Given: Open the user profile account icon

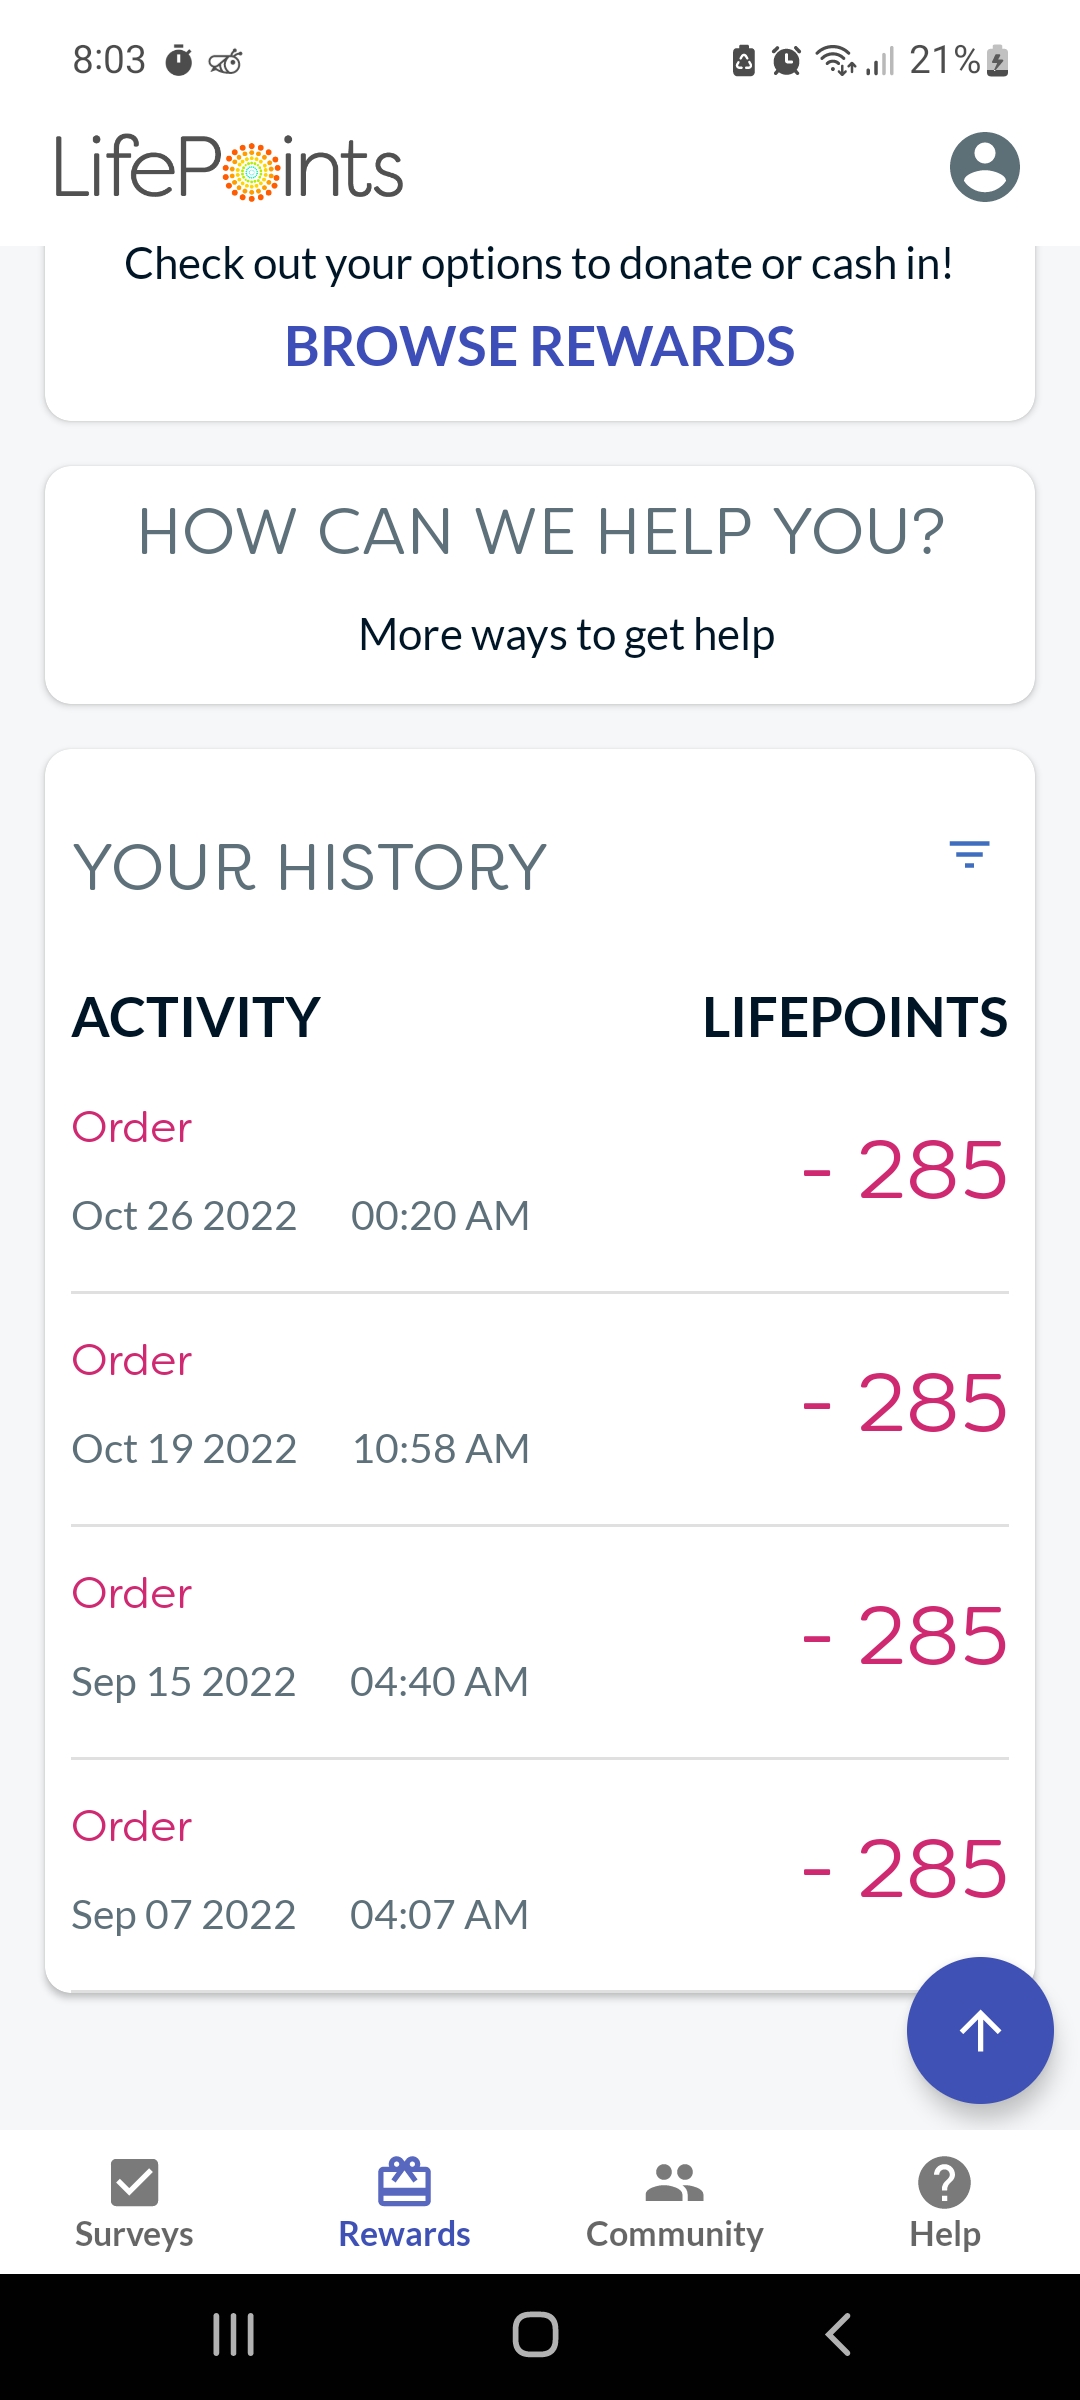Looking at the screenshot, I should pyautogui.click(x=984, y=167).
